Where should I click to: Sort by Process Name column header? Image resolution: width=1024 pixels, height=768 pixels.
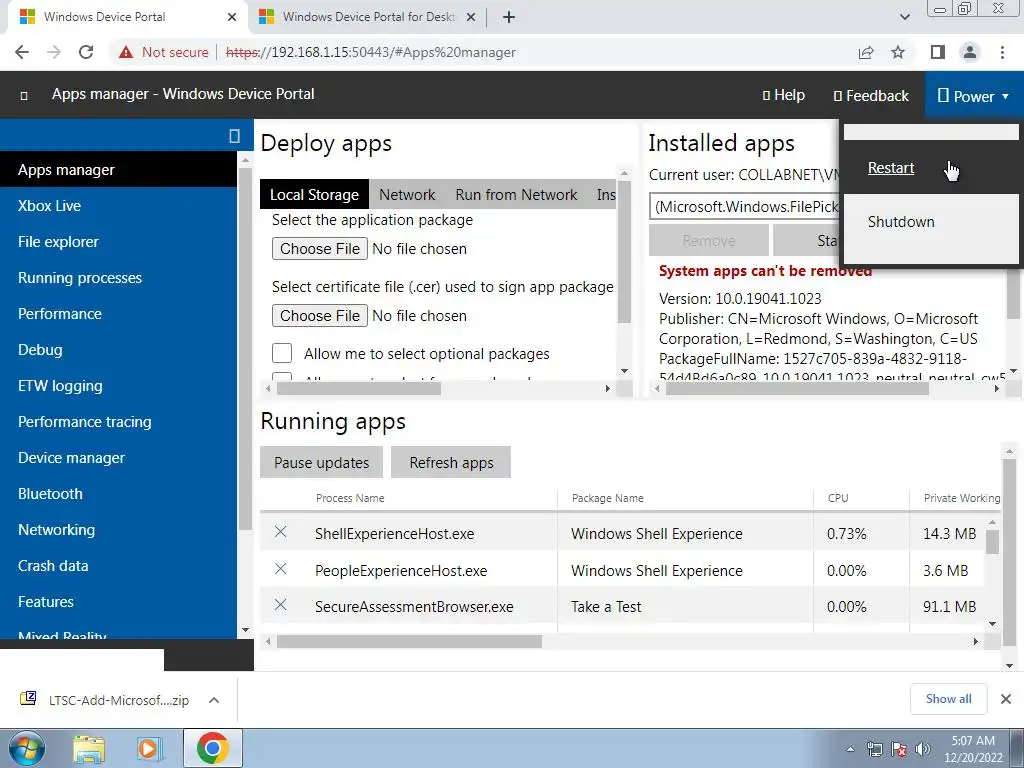tap(350, 498)
